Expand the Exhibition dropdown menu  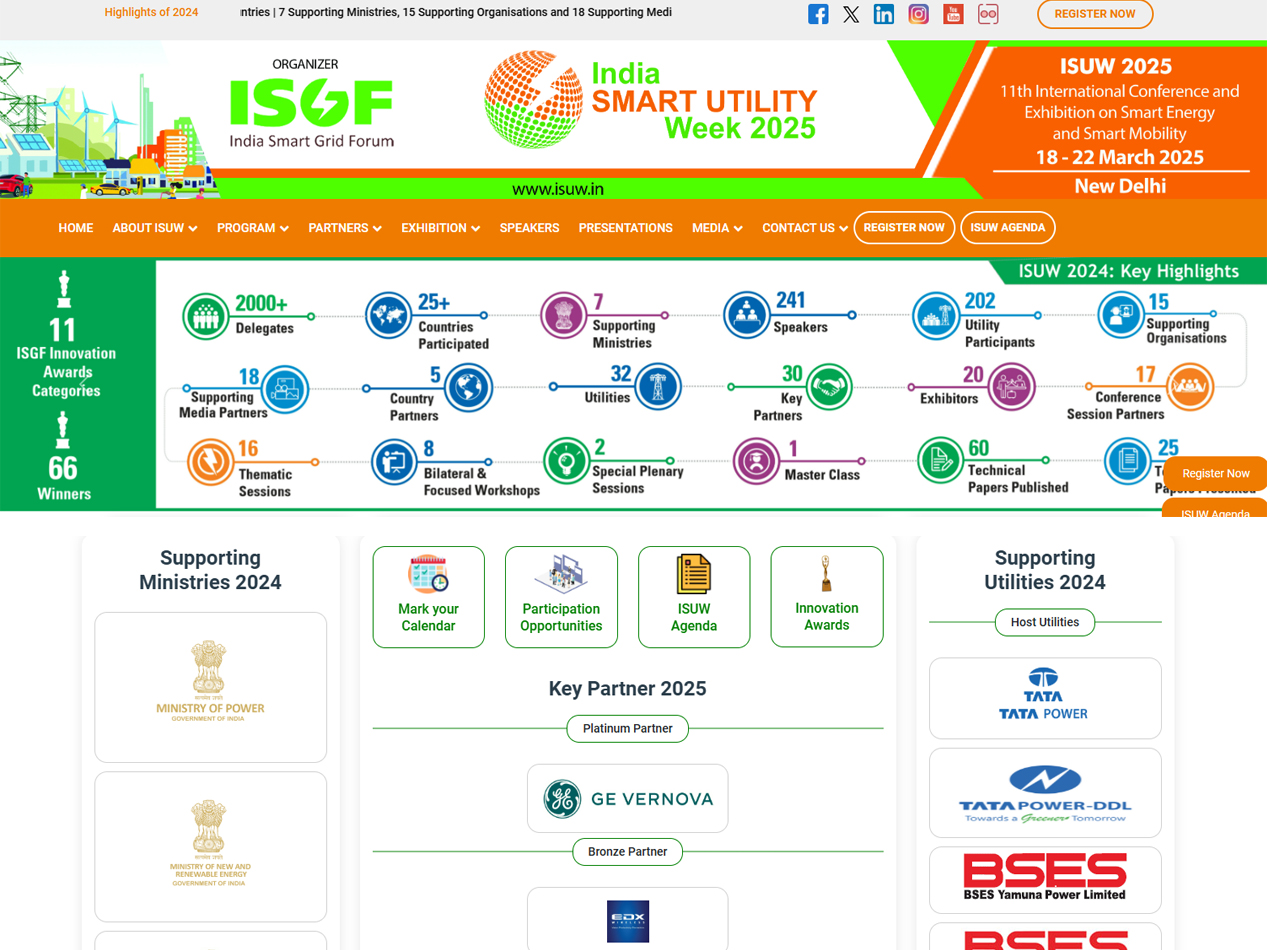pyautogui.click(x=440, y=228)
